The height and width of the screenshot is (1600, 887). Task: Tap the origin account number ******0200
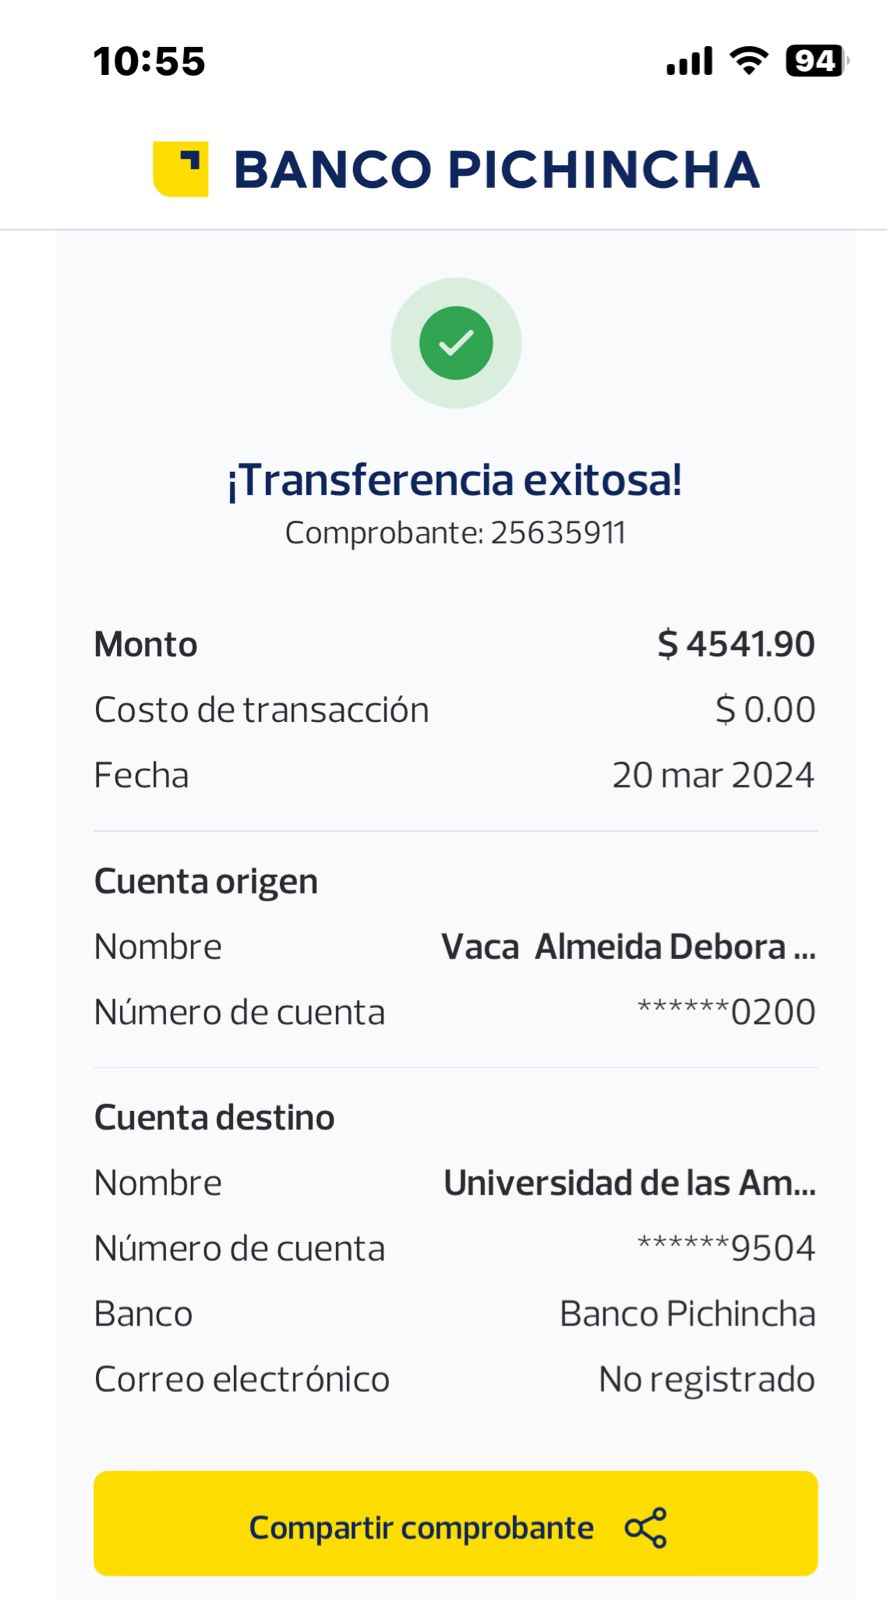point(726,1012)
